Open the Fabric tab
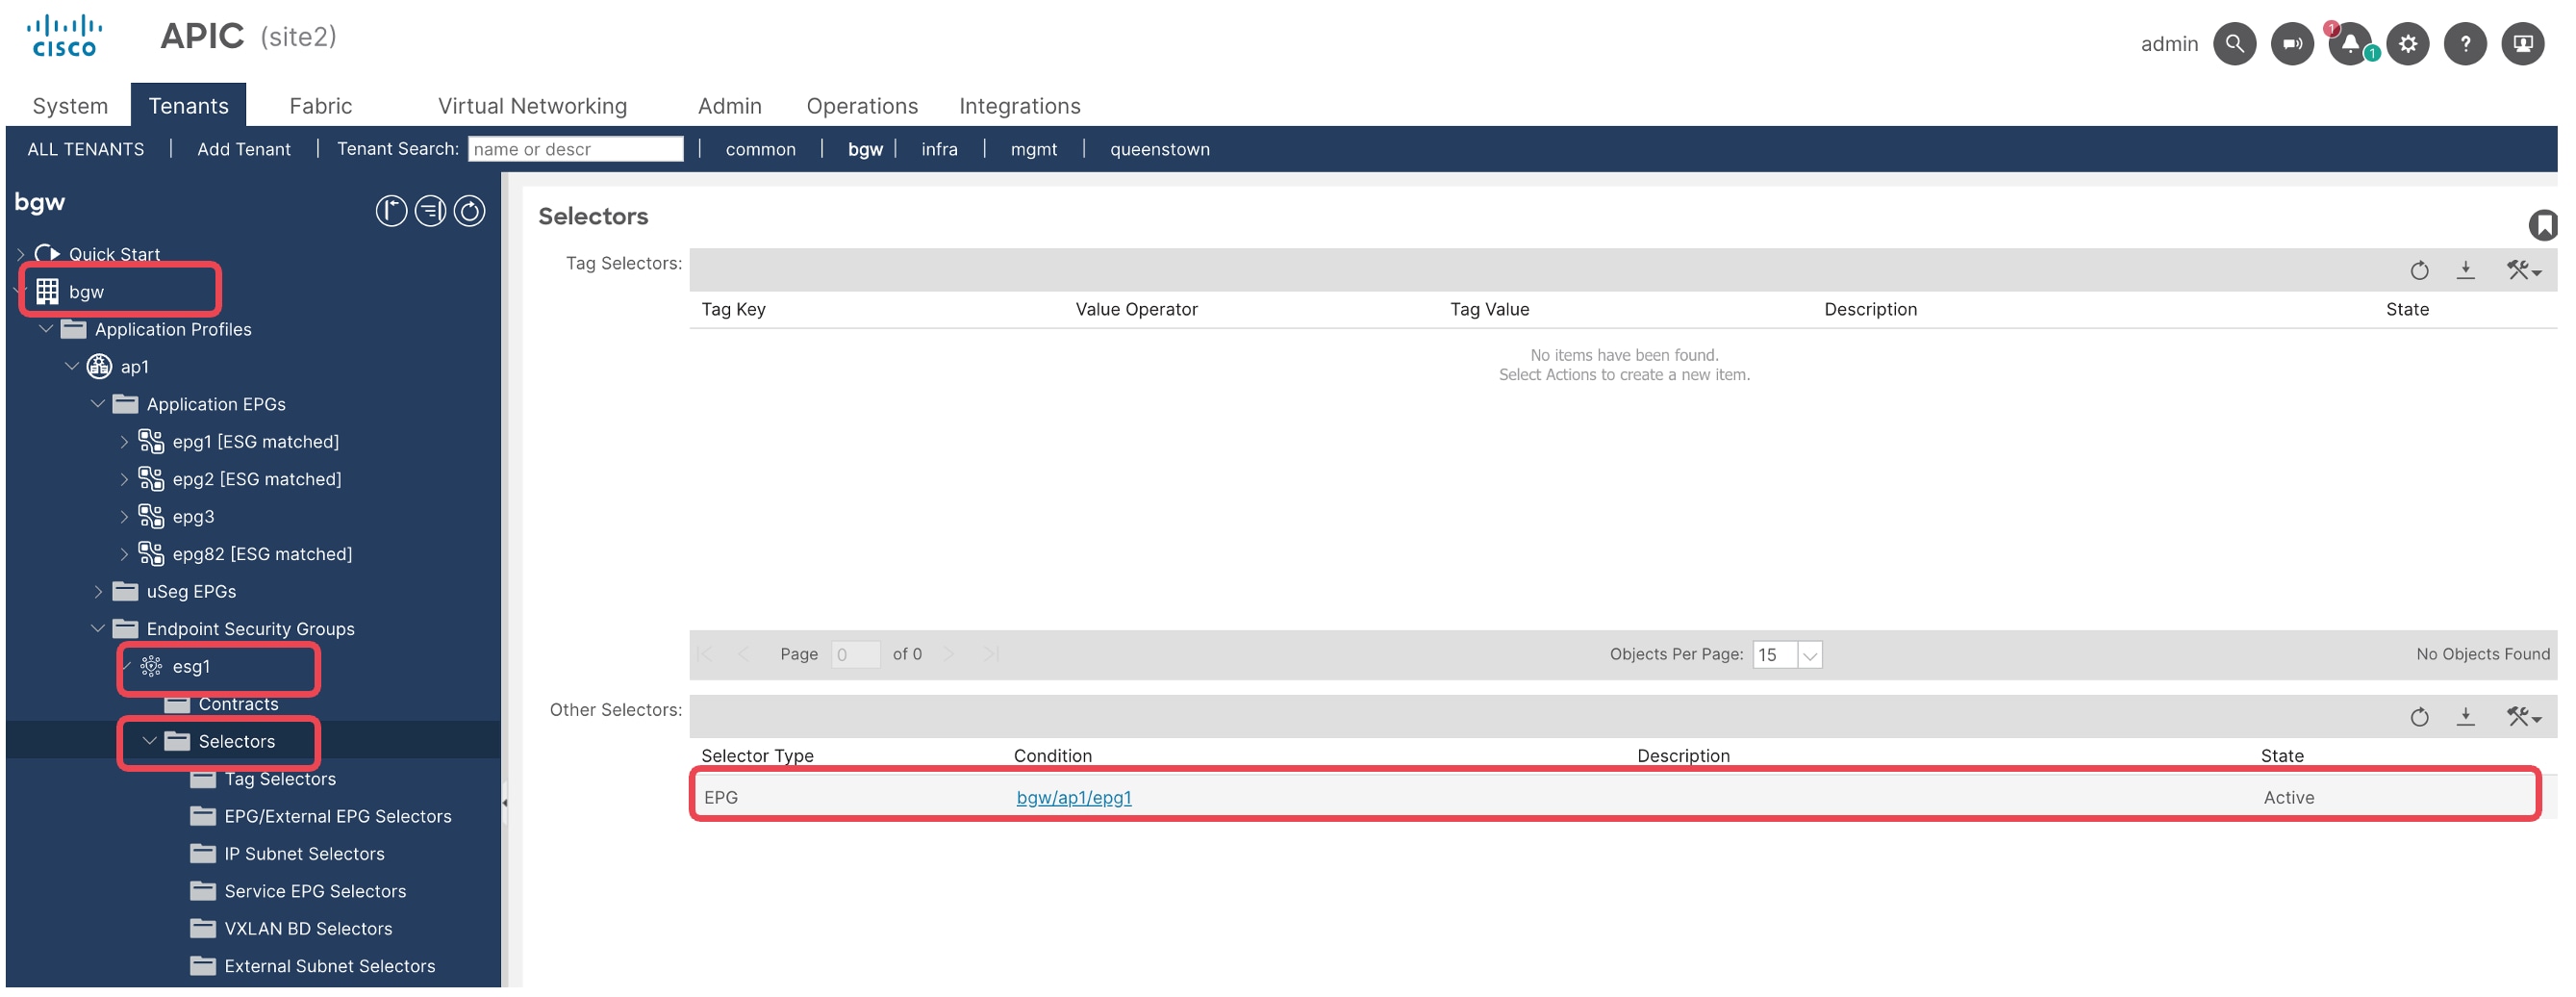 coord(321,106)
